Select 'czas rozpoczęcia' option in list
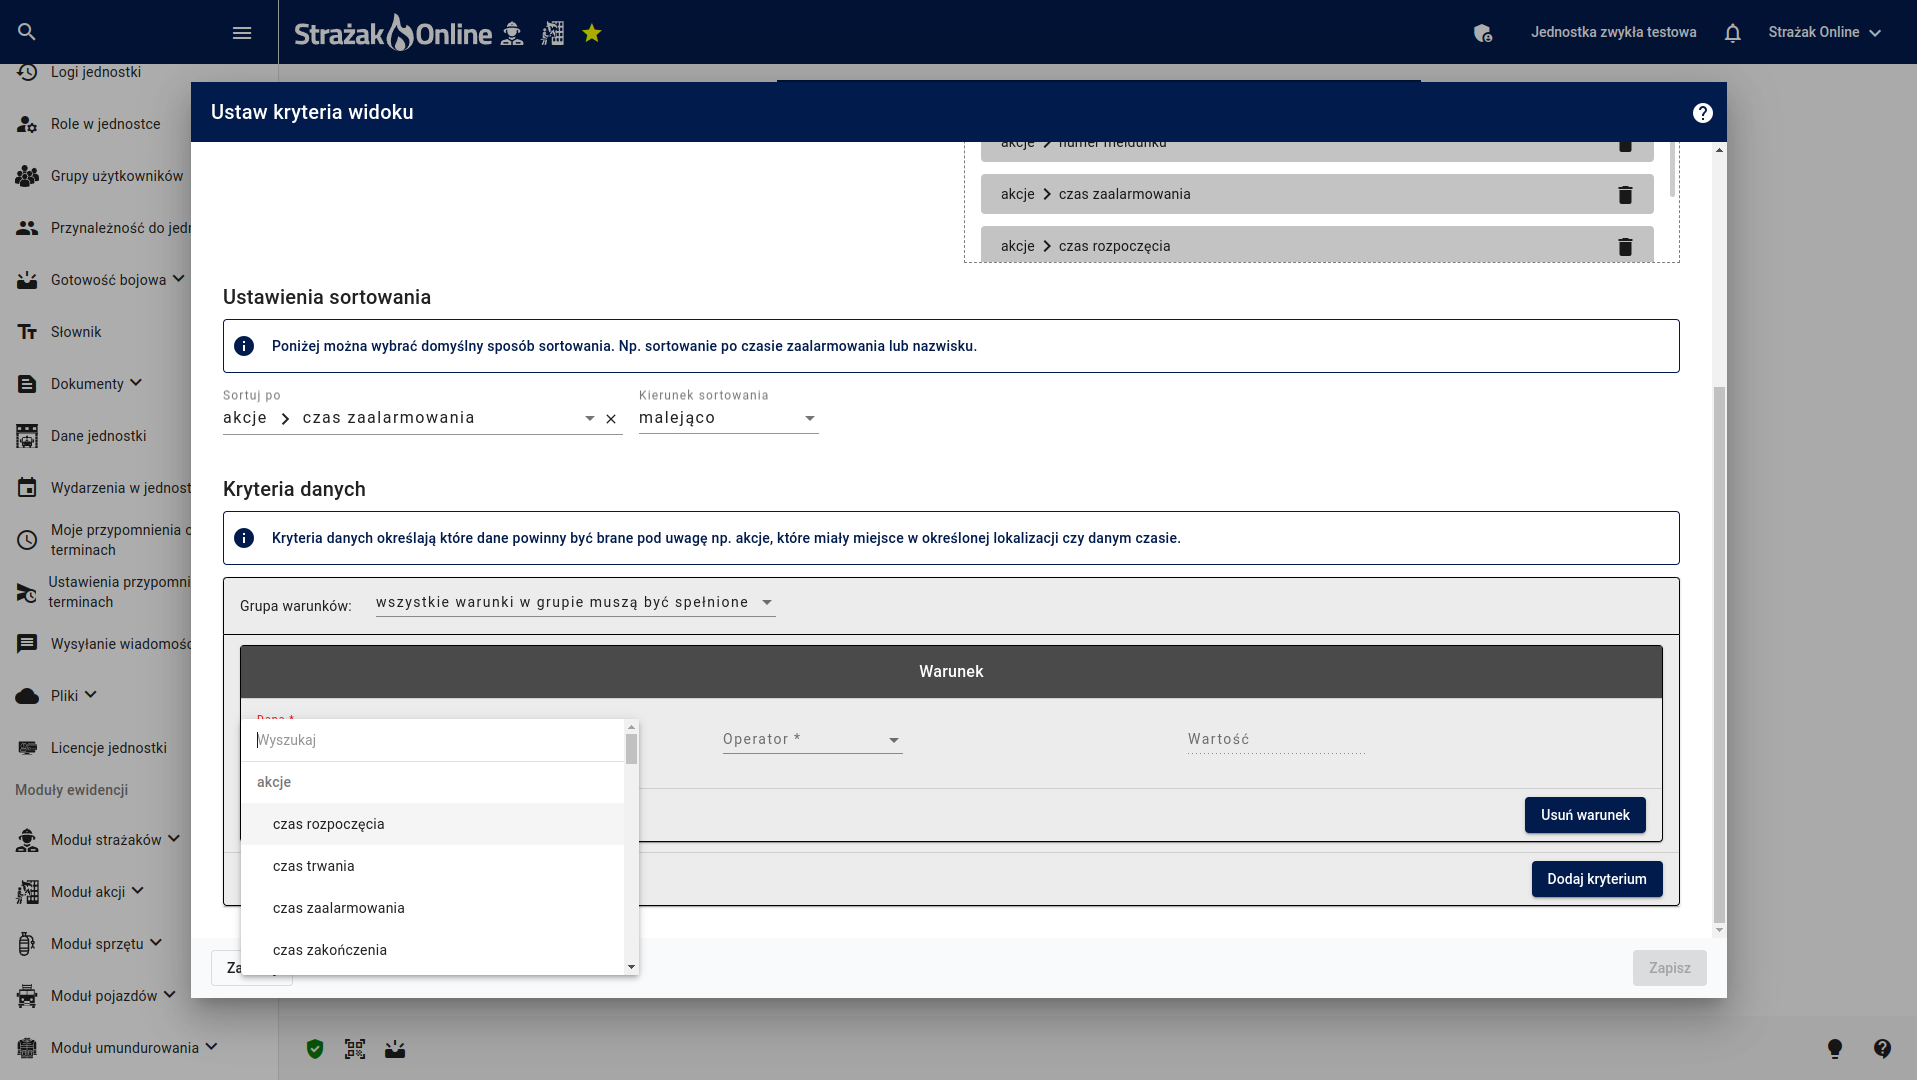 coord(433,824)
